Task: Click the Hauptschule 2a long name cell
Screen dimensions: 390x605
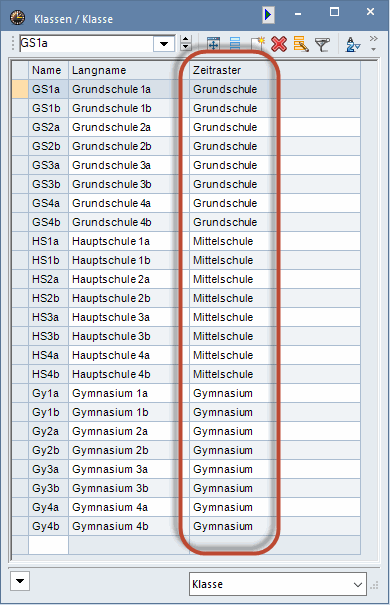Action: click(x=129, y=279)
